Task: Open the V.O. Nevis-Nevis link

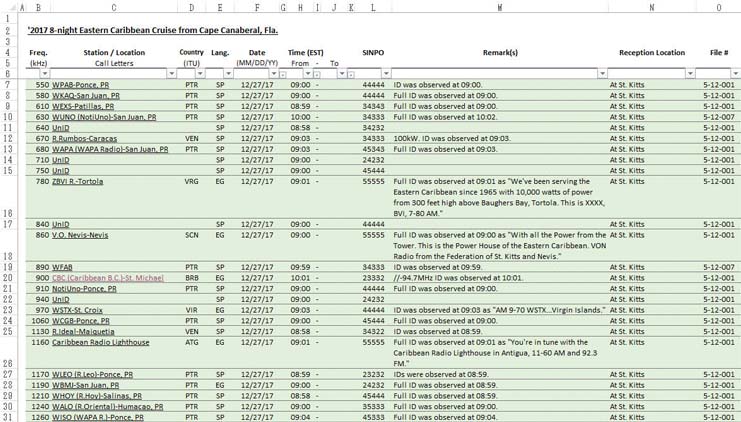Action: click(x=80, y=235)
